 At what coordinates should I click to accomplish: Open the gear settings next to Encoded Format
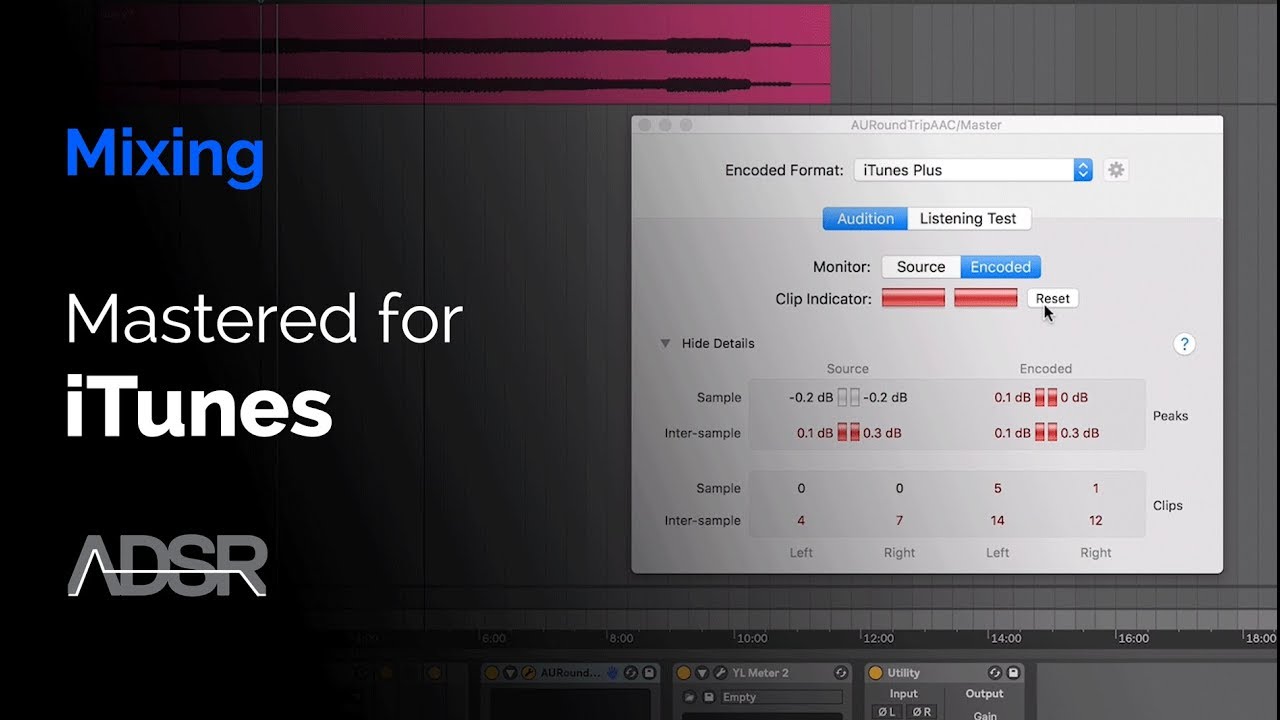point(1116,170)
